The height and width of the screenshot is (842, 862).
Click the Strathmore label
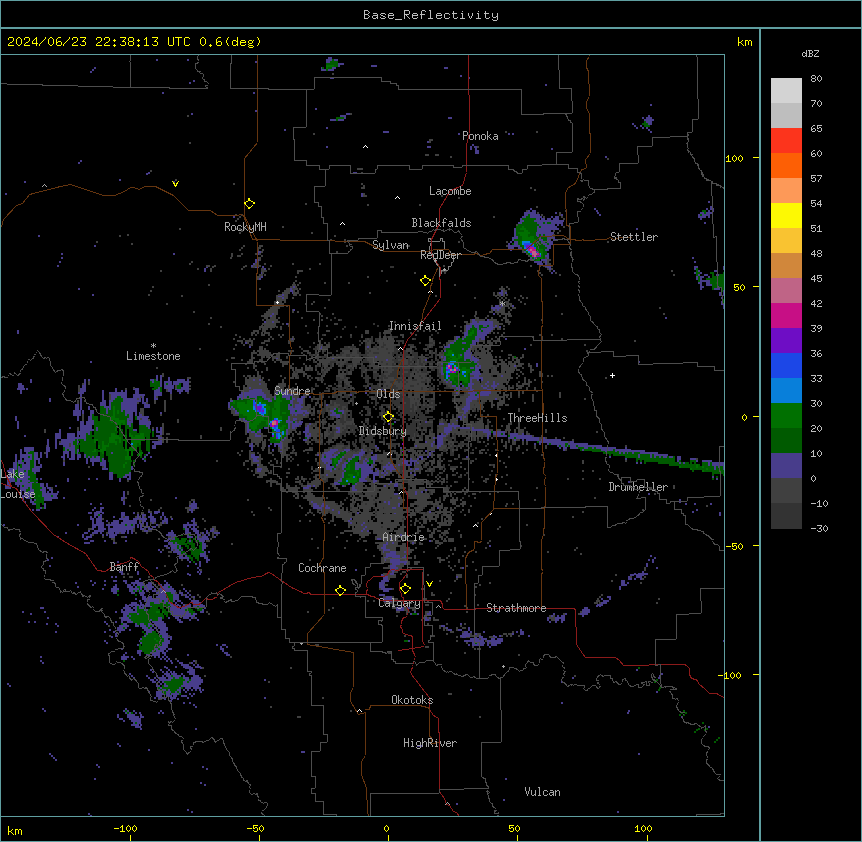(x=516, y=608)
